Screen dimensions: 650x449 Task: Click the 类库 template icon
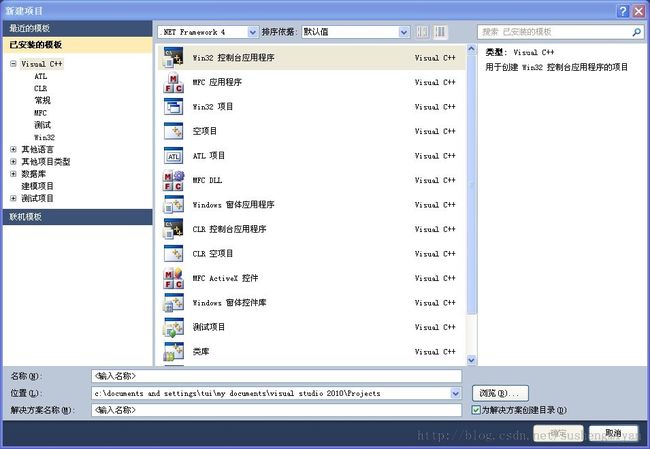(x=173, y=352)
